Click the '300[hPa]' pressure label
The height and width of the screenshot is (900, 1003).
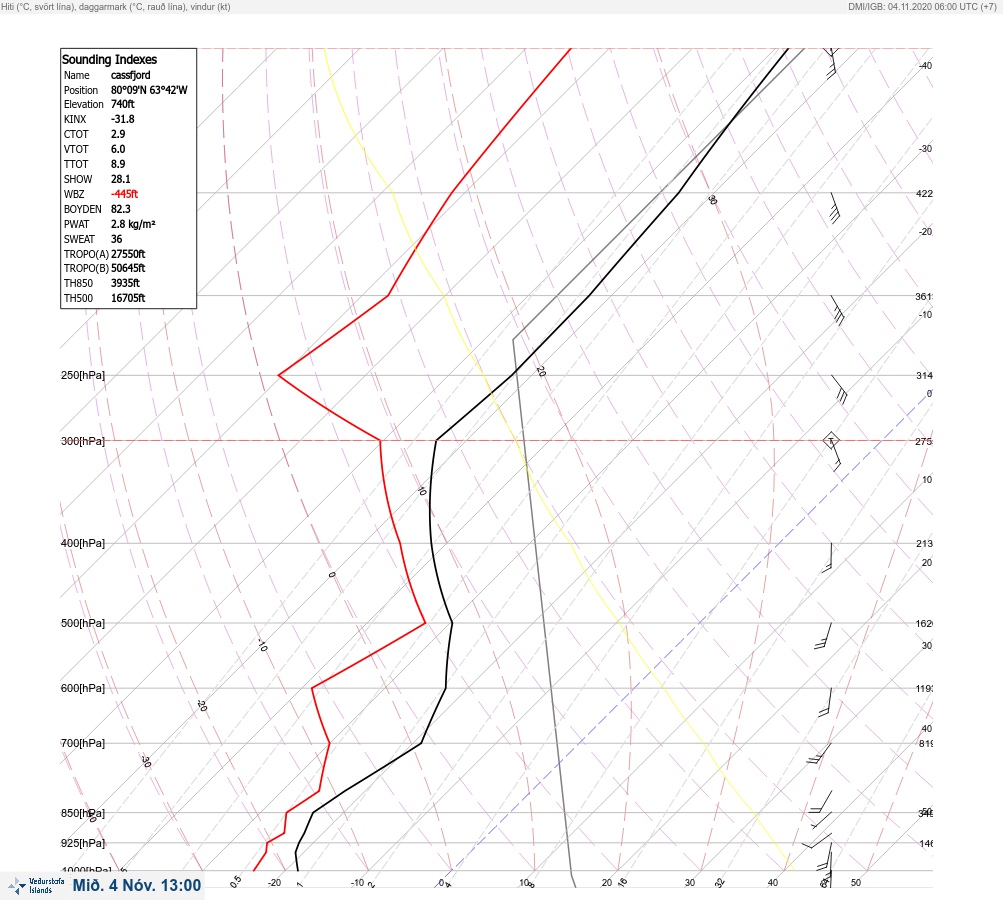point(83,441)
